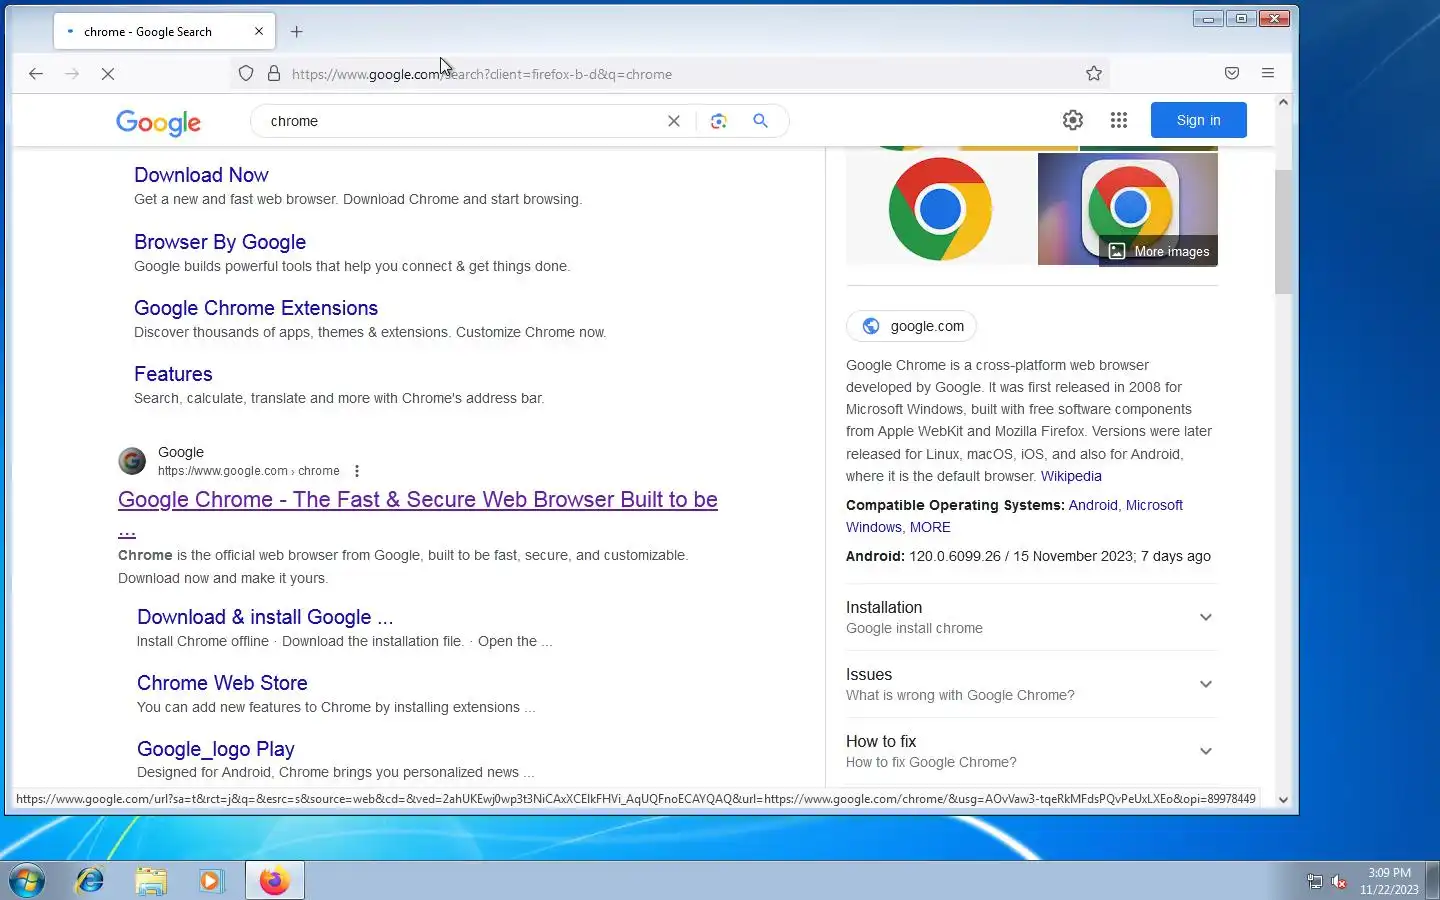The image size is (1440, 900).
Task: Bookmark this page with the star icon
Action: pos(1094,74)
